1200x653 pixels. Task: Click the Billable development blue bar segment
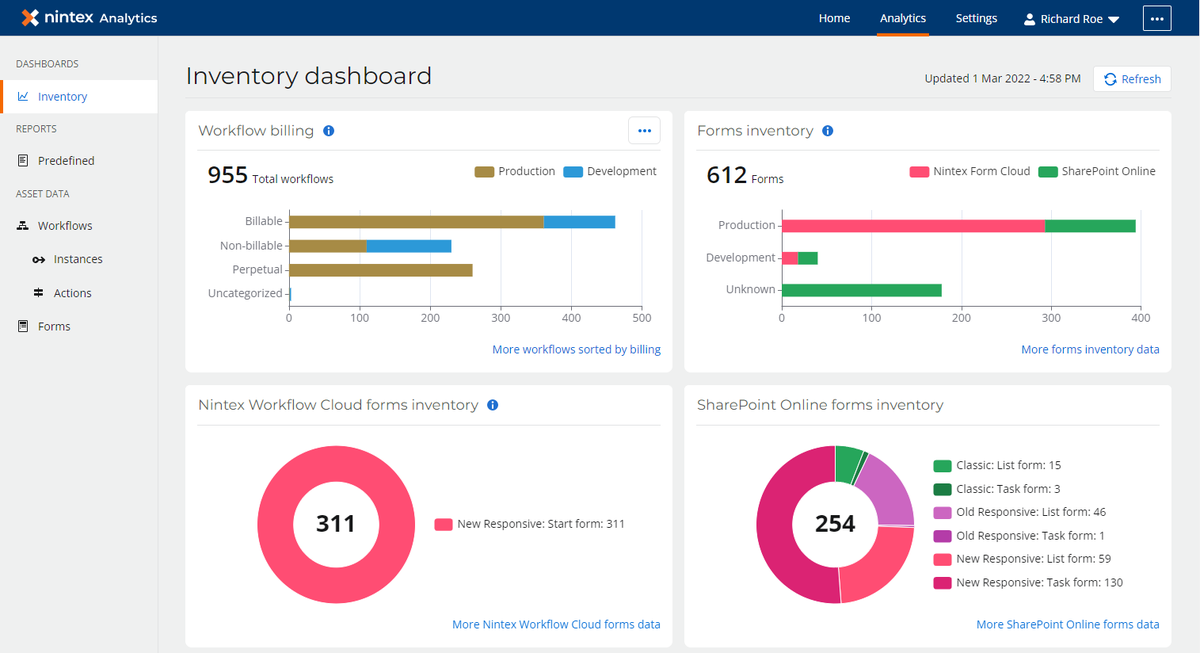coord(579,222)
